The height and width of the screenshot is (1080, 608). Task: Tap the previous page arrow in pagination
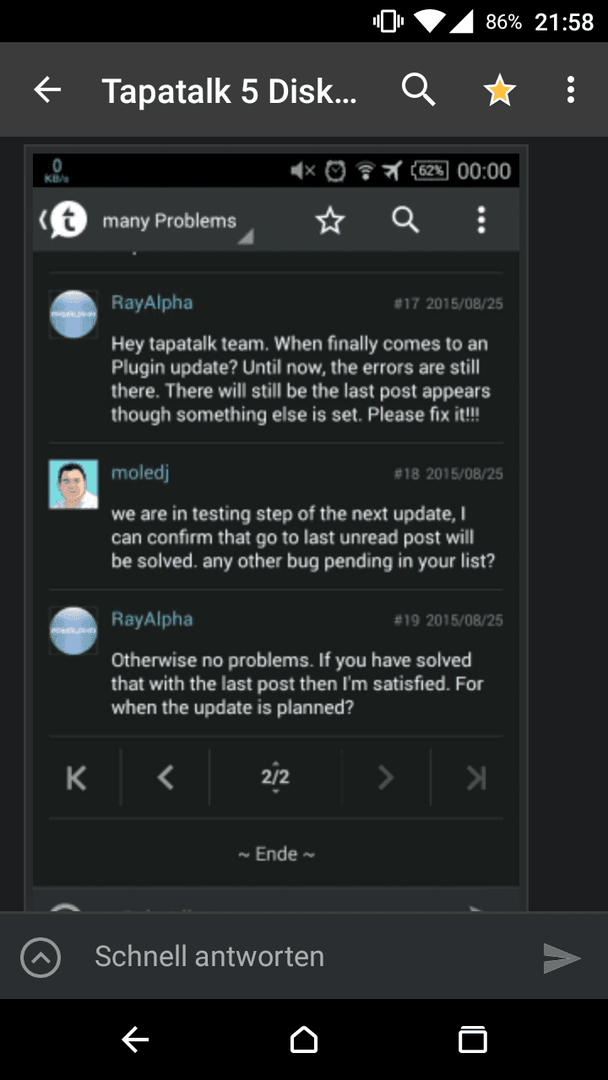(x=165, y=778)
